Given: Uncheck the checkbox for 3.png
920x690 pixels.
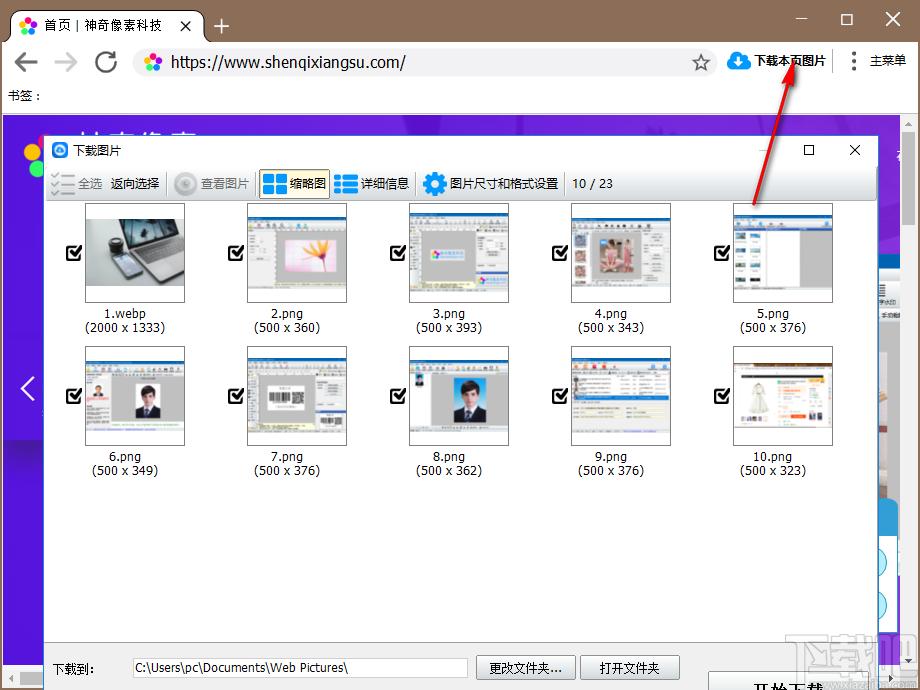Looking at the screenshot, I should click(x=397, y=253).
